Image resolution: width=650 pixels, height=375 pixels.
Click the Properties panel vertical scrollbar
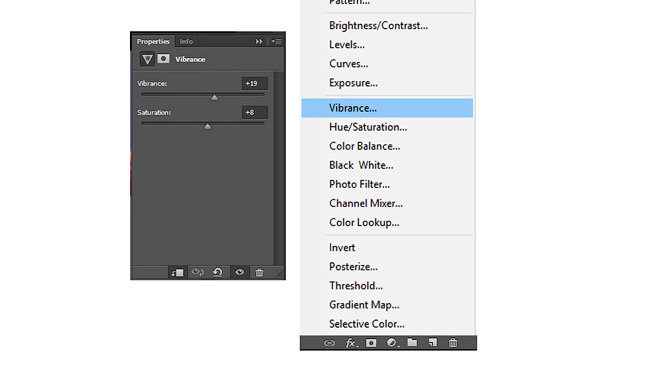point(279,168)
